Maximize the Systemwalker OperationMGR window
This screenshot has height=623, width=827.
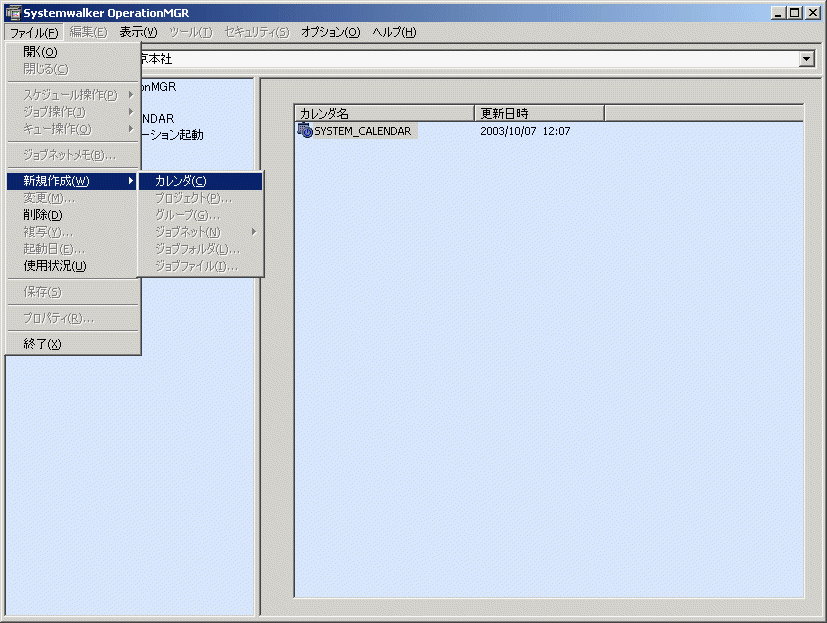pyautogui.click(x=794, y=13)
